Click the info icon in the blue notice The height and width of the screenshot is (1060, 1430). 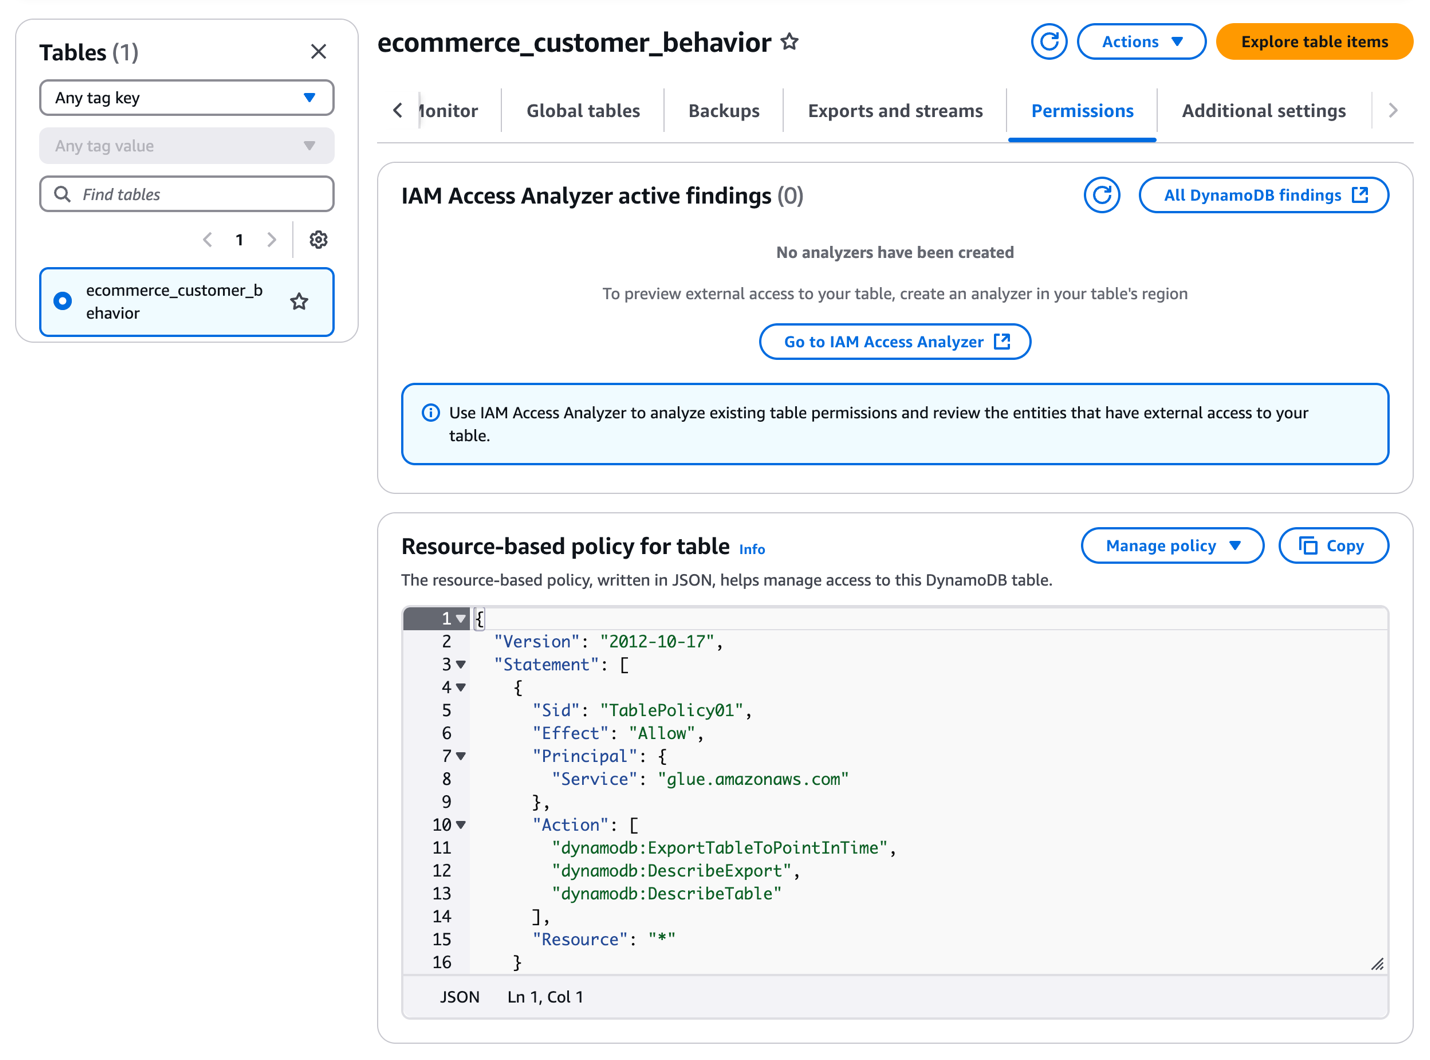[x=431, y=413]
